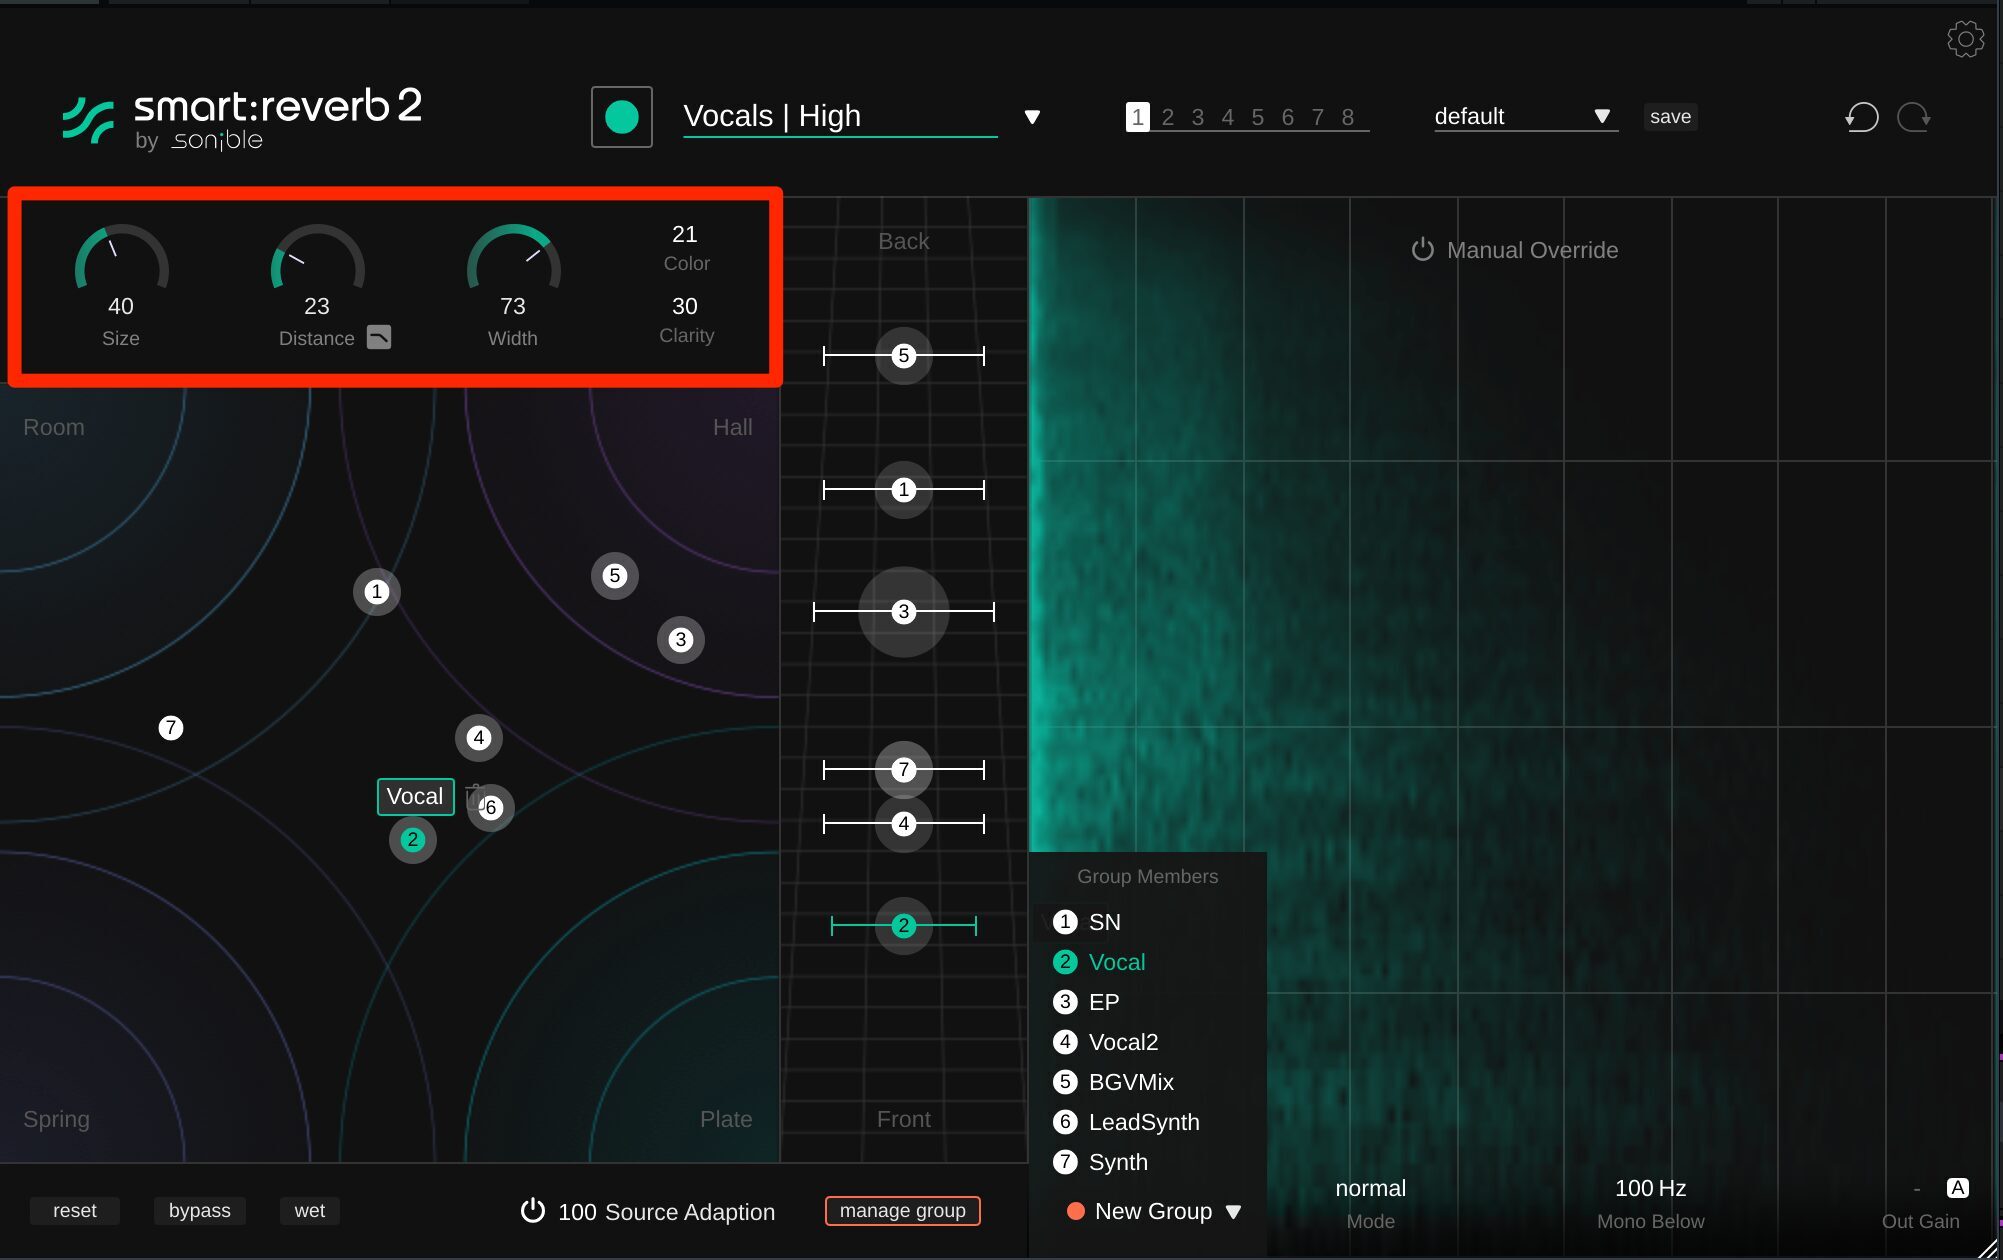Select node 5 in the reverb matrix

point(615,576)
